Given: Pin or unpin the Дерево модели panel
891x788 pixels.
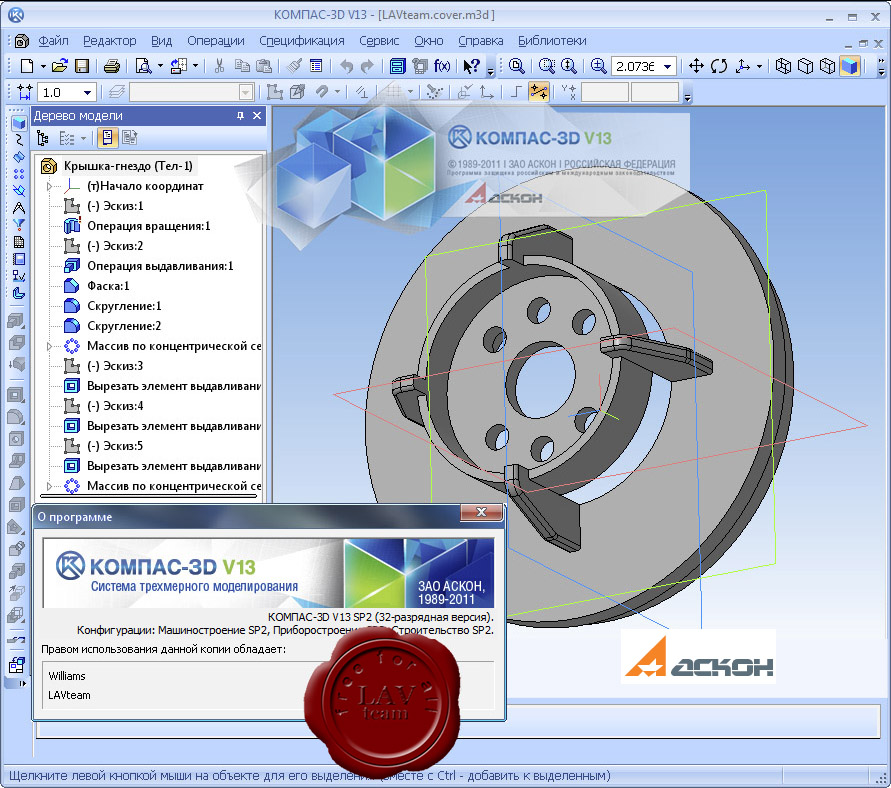Looking at the screenshot, I should click(240, 116).
